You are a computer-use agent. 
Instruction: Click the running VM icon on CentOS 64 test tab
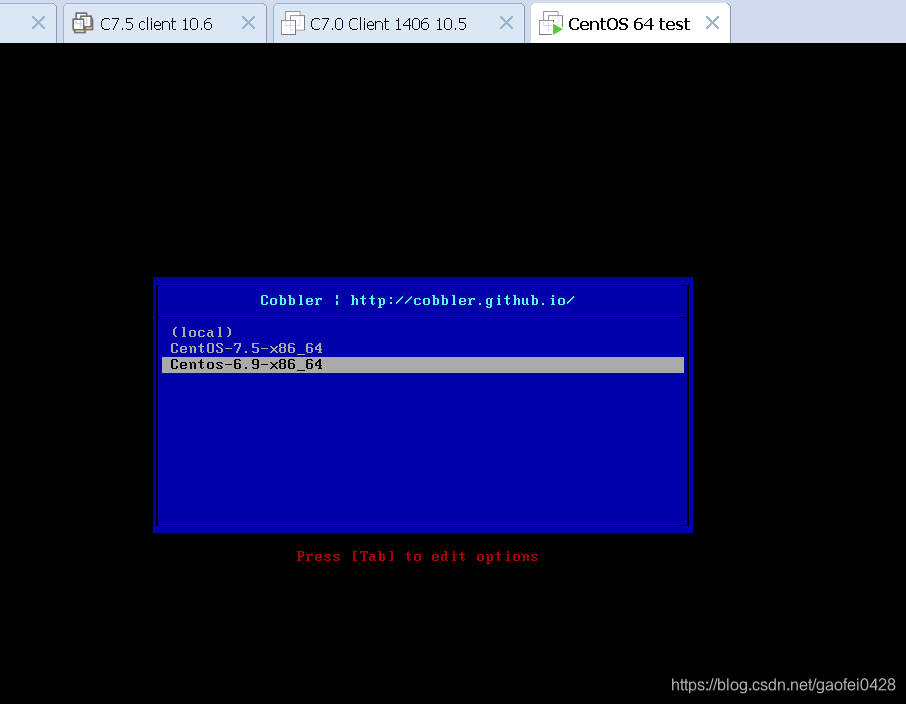tap(551, 23)
